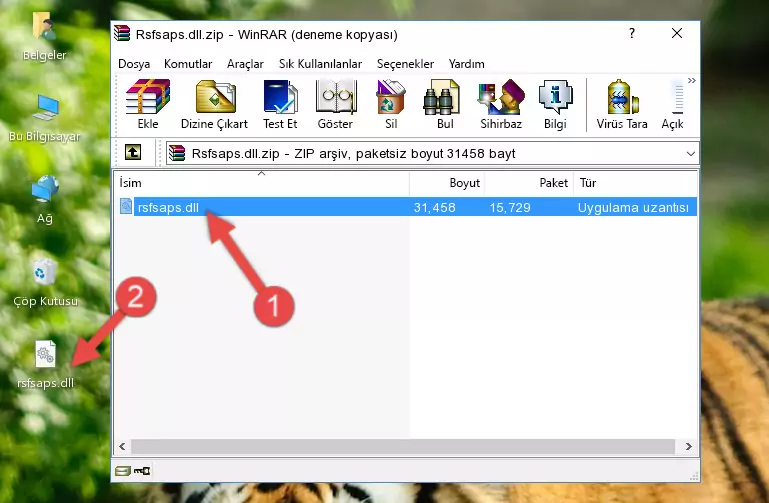Open the Göster (View) tool
Image resolution: width=769 pixels, height=503 pixels.
point(335,104)
